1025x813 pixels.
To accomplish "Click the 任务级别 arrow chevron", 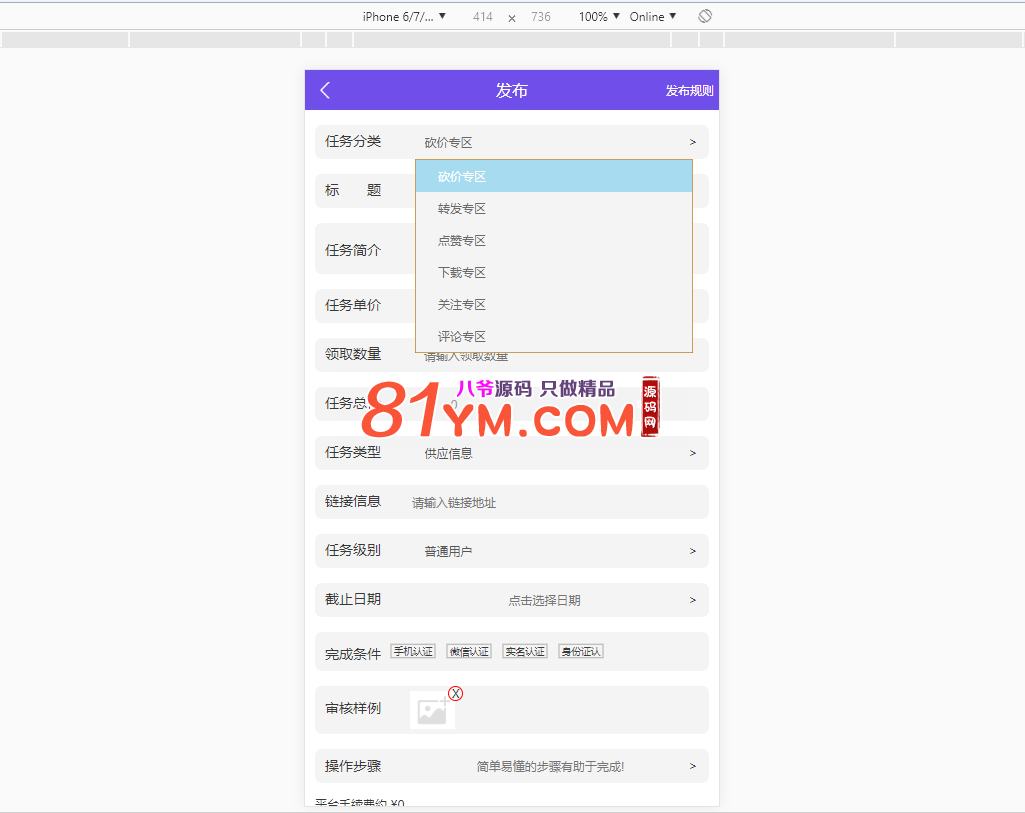I will click(693, 551).
